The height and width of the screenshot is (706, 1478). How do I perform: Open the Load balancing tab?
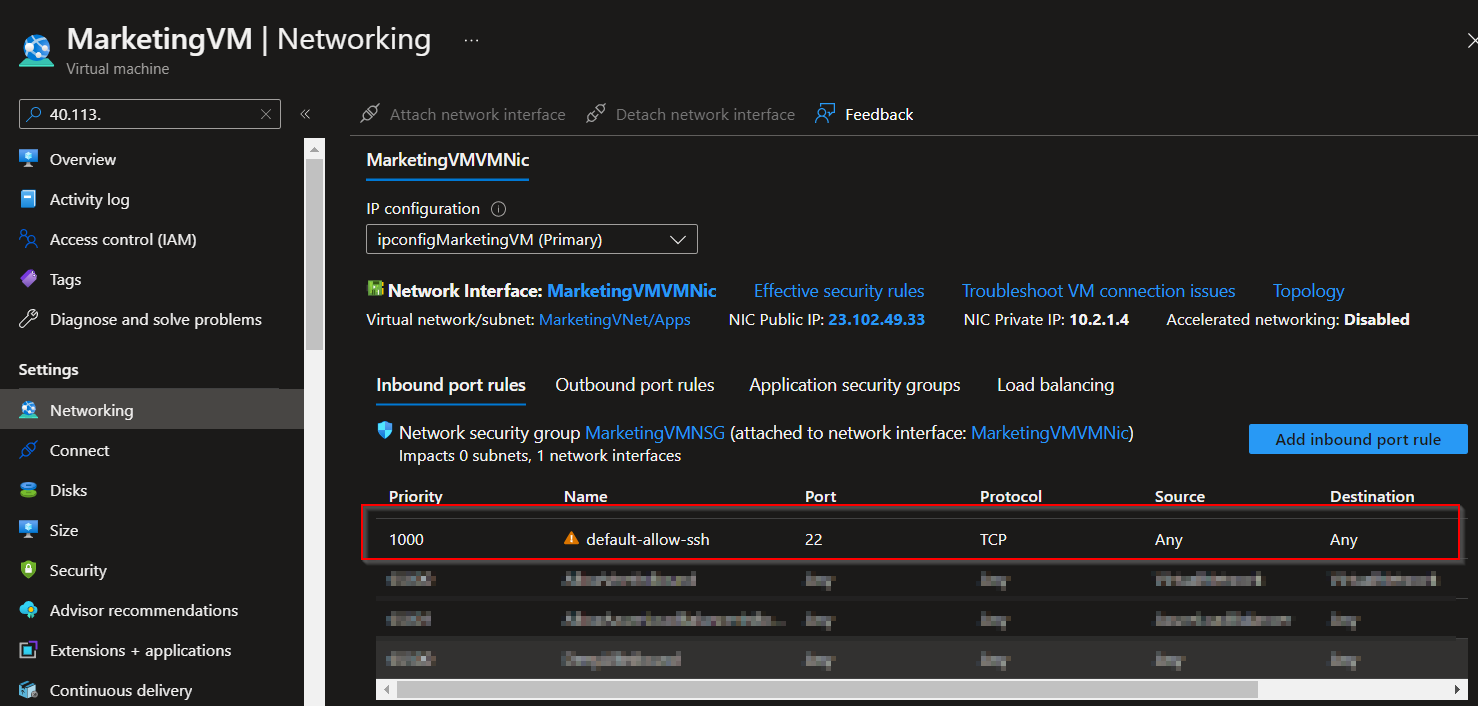[x=1055, y=385]
